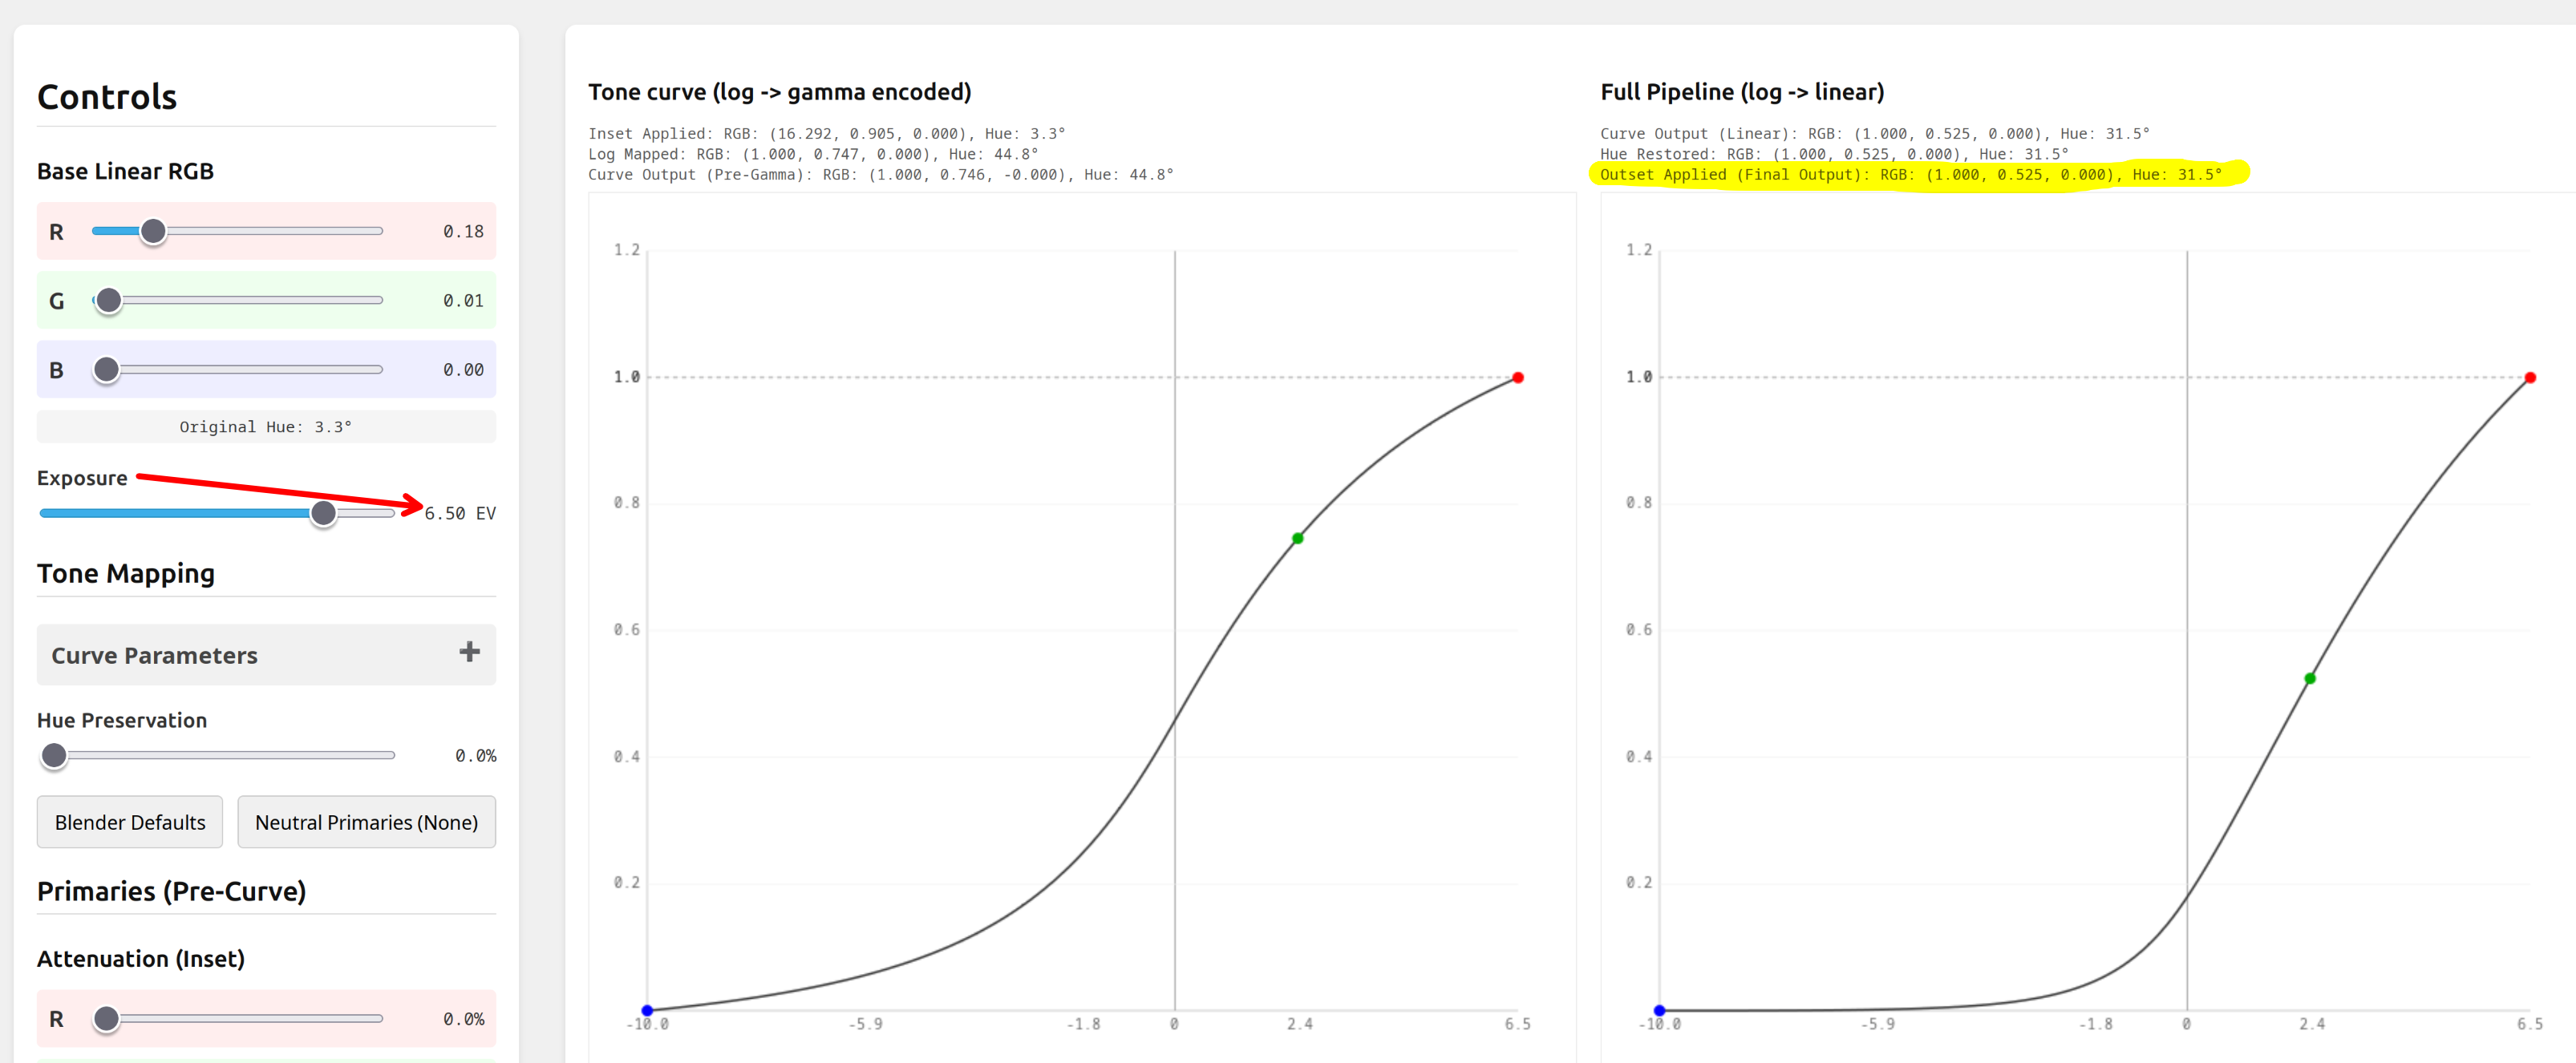
Task: Click the Curve Parameters header
Action: click(x=155, y=655)
